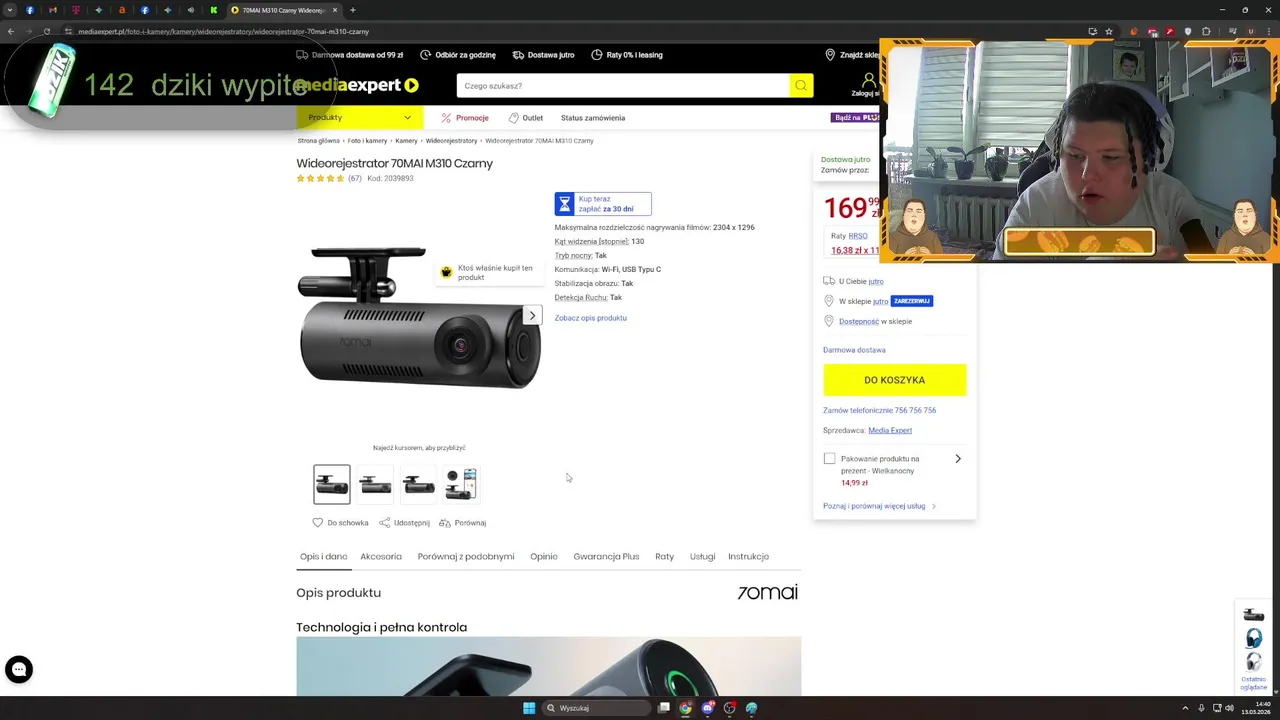This screenshot has height=720, width=1280.
Task: Open the chat bubble widget icon
Action: (x=19, y=669)
